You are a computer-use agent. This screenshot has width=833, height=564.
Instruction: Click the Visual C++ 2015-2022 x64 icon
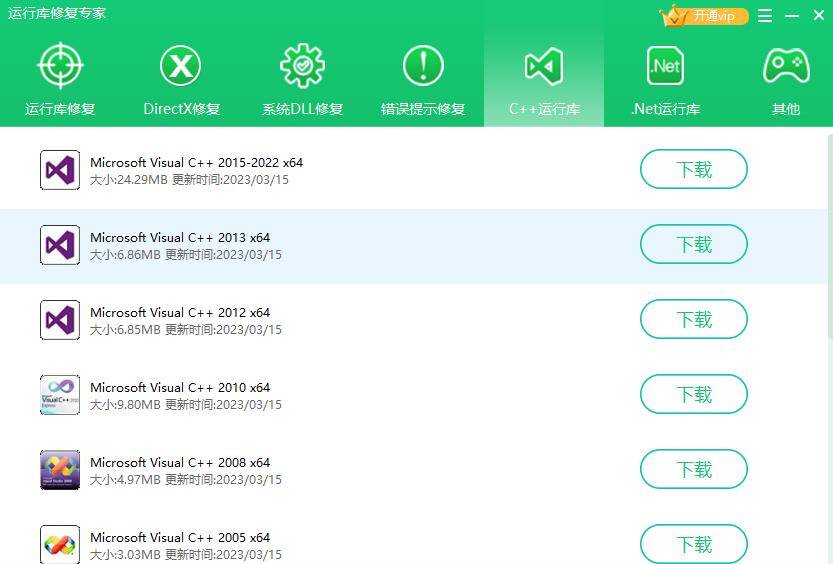pos(60,170)
